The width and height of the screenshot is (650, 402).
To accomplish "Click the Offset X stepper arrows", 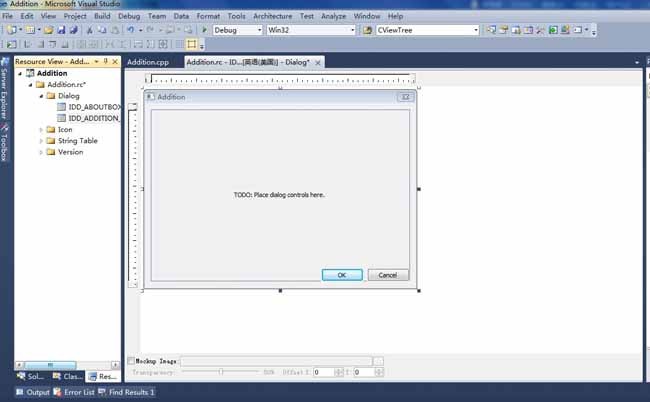I will (x=339, y=372).
